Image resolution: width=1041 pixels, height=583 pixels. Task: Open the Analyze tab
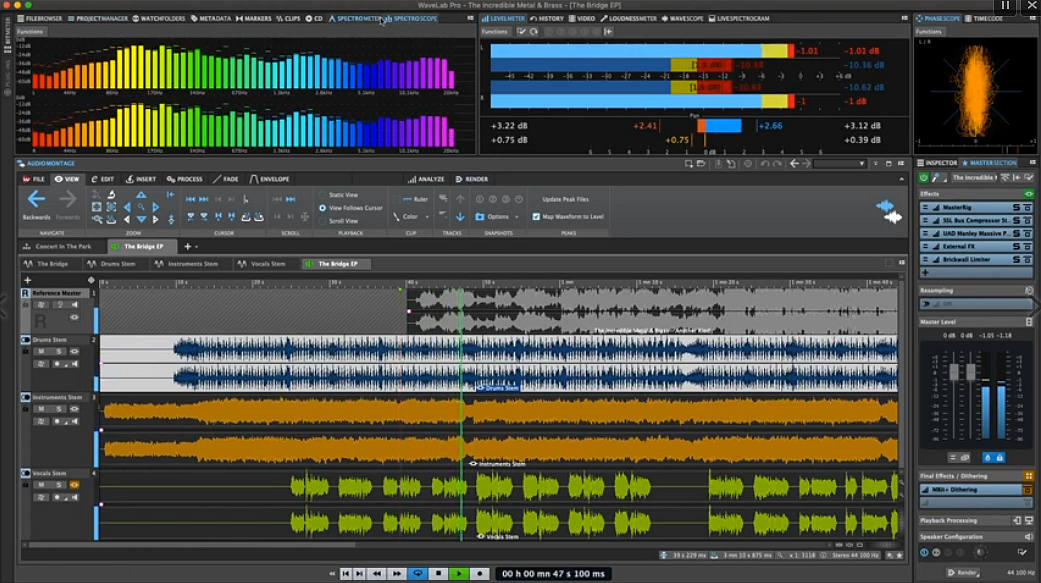coord(426,179)
